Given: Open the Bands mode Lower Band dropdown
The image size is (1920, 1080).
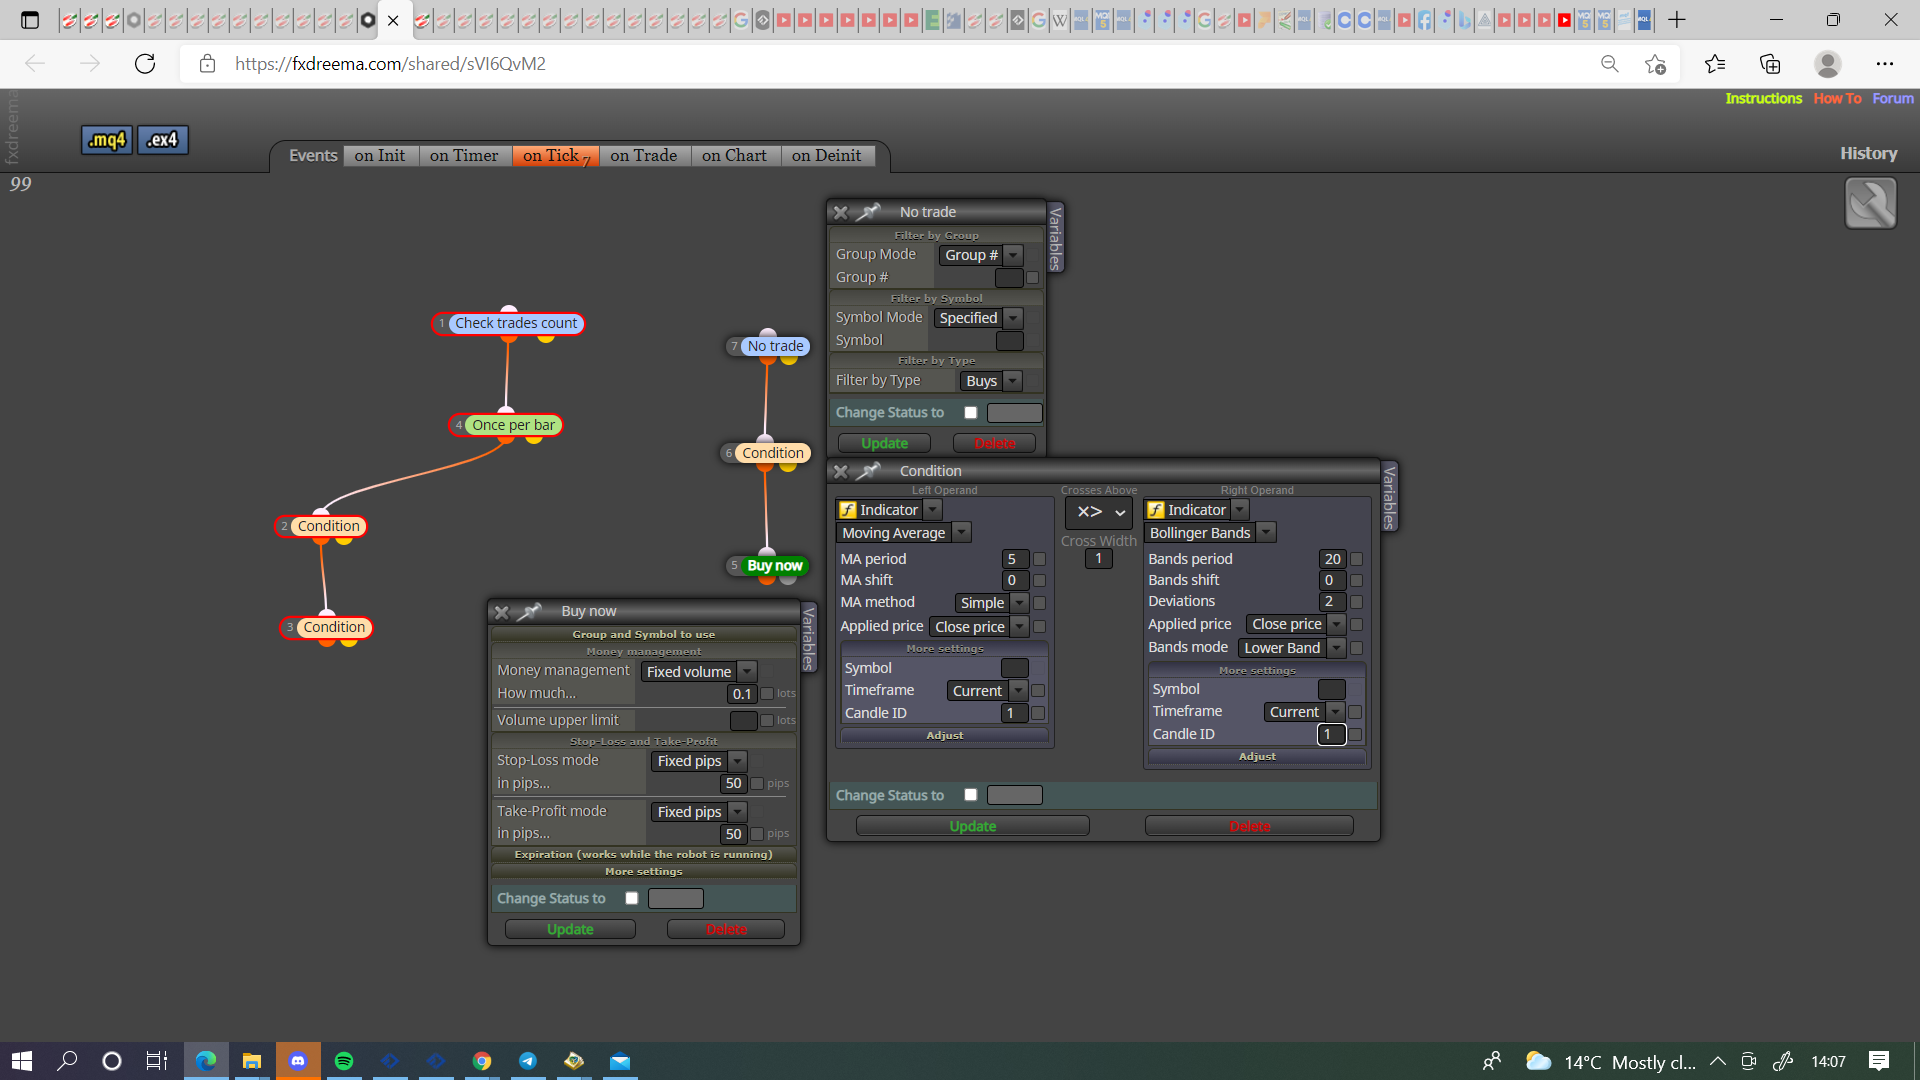Looking at the screenshot, I should click(x=1292, y=648).
